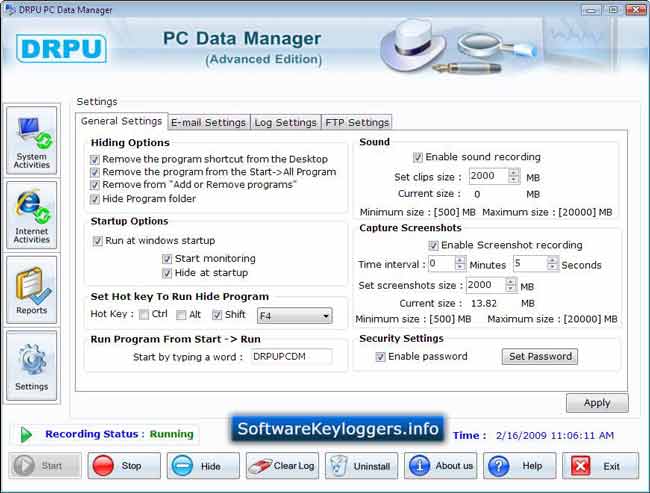Click the DRPUPCDM start word field

pyautogui.click(x=291, y=357)
